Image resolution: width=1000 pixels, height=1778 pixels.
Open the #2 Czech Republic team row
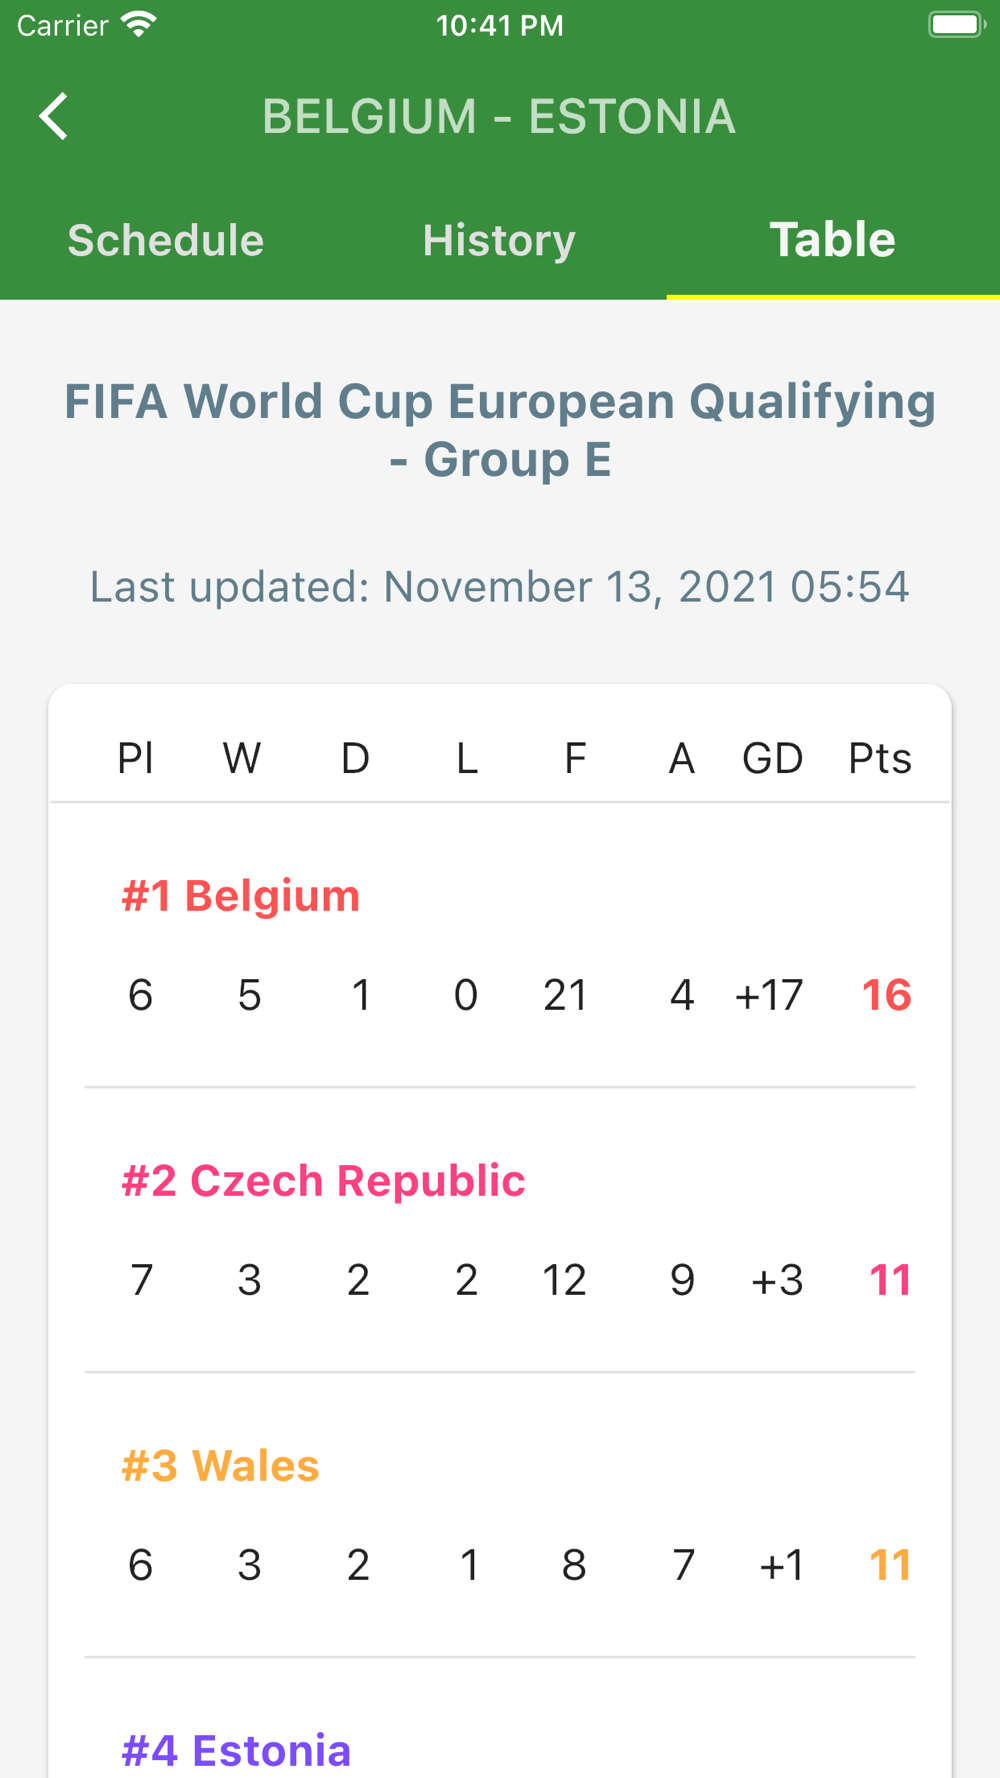(500, 1230)
